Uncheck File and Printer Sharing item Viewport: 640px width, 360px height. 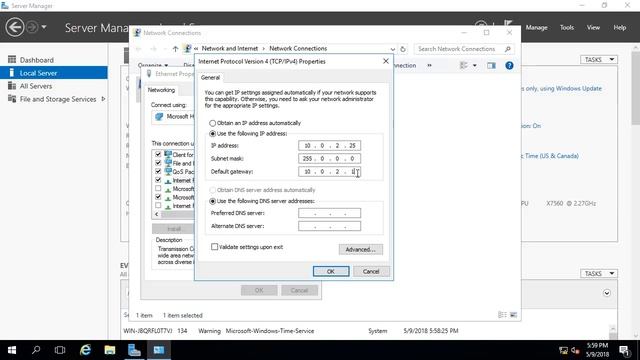click(x=158, y=163)
